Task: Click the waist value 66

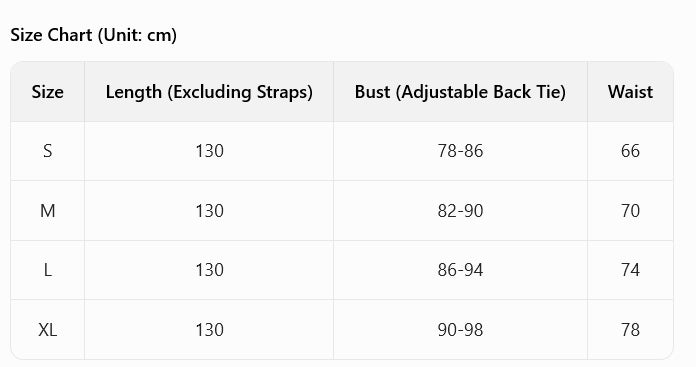Action: click(630, 151)
